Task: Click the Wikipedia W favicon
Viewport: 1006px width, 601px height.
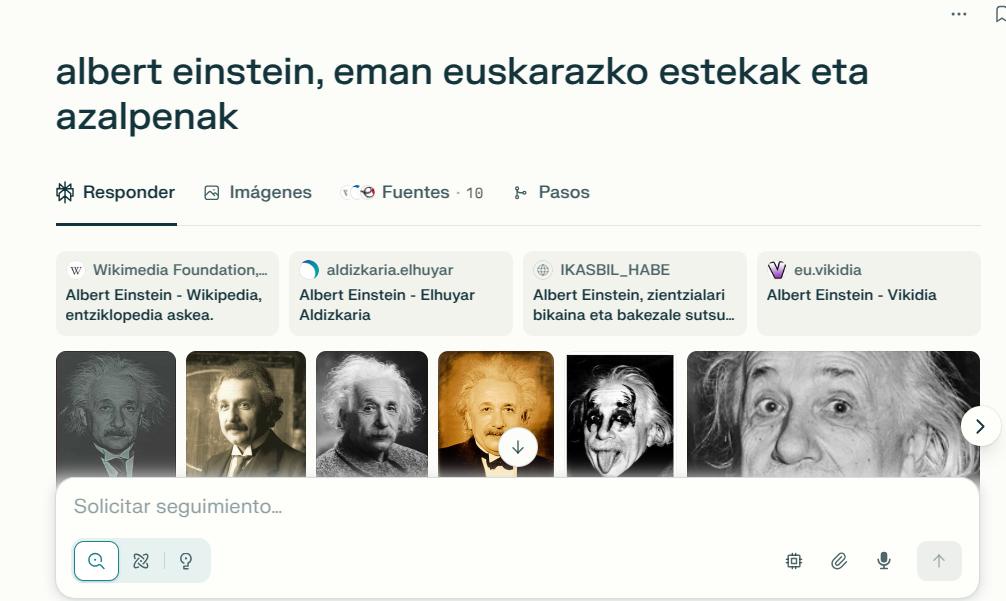Action: click(76, 270)
